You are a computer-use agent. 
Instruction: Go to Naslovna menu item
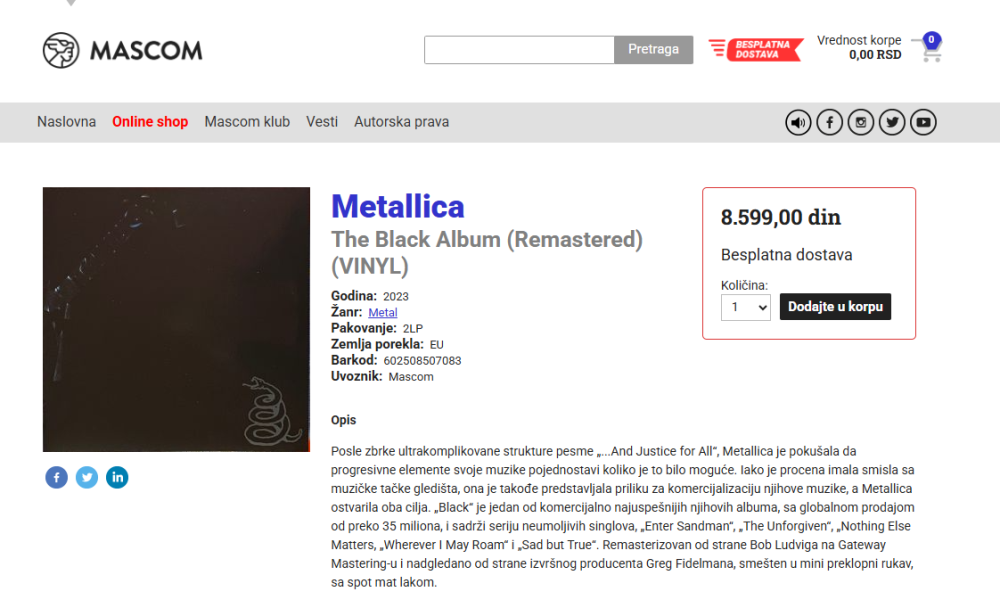[x=67, y=122]
